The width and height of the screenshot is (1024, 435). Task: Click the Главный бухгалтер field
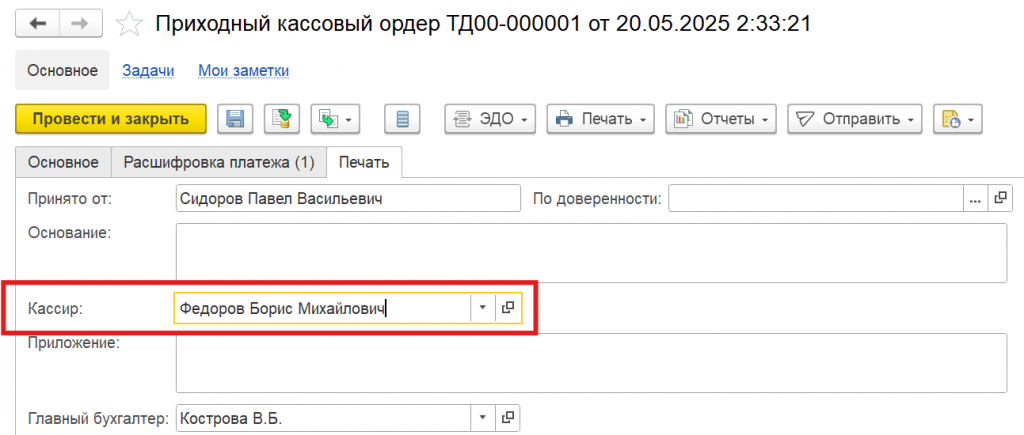click(323, 417)
